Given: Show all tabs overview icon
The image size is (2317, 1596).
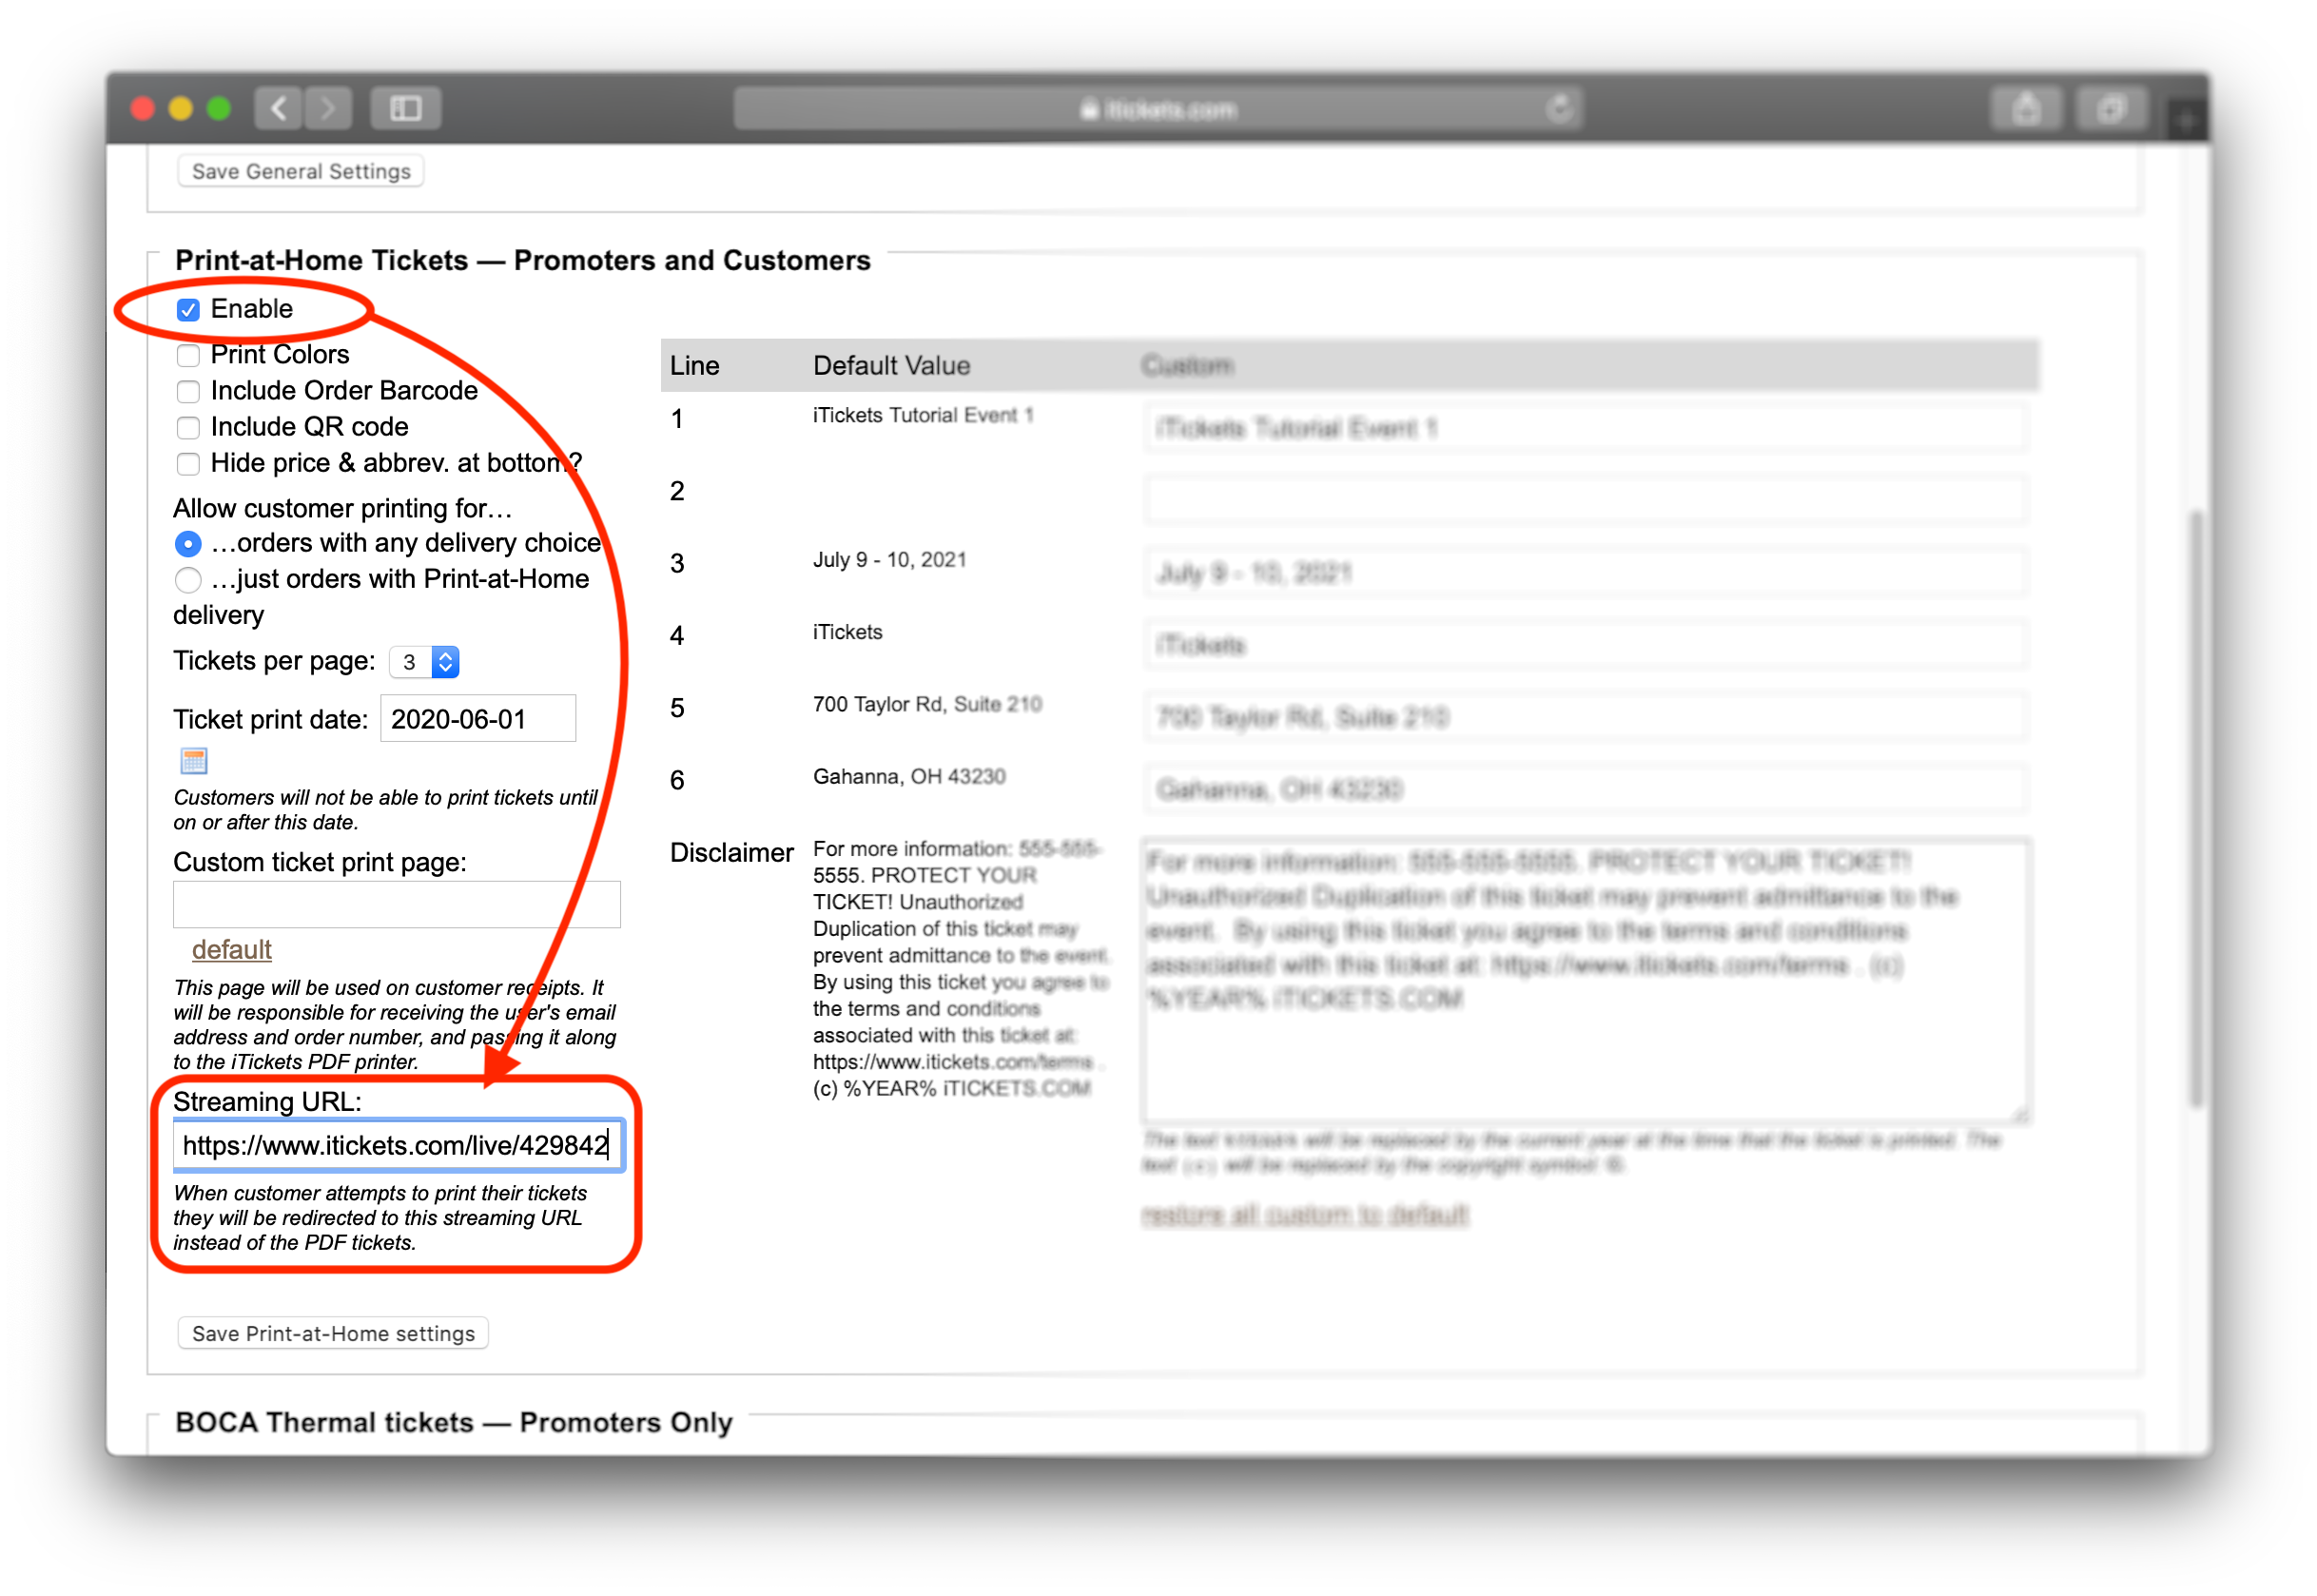Looking at the screenshot, I should pyautogui.click(x=2110, y=108).
